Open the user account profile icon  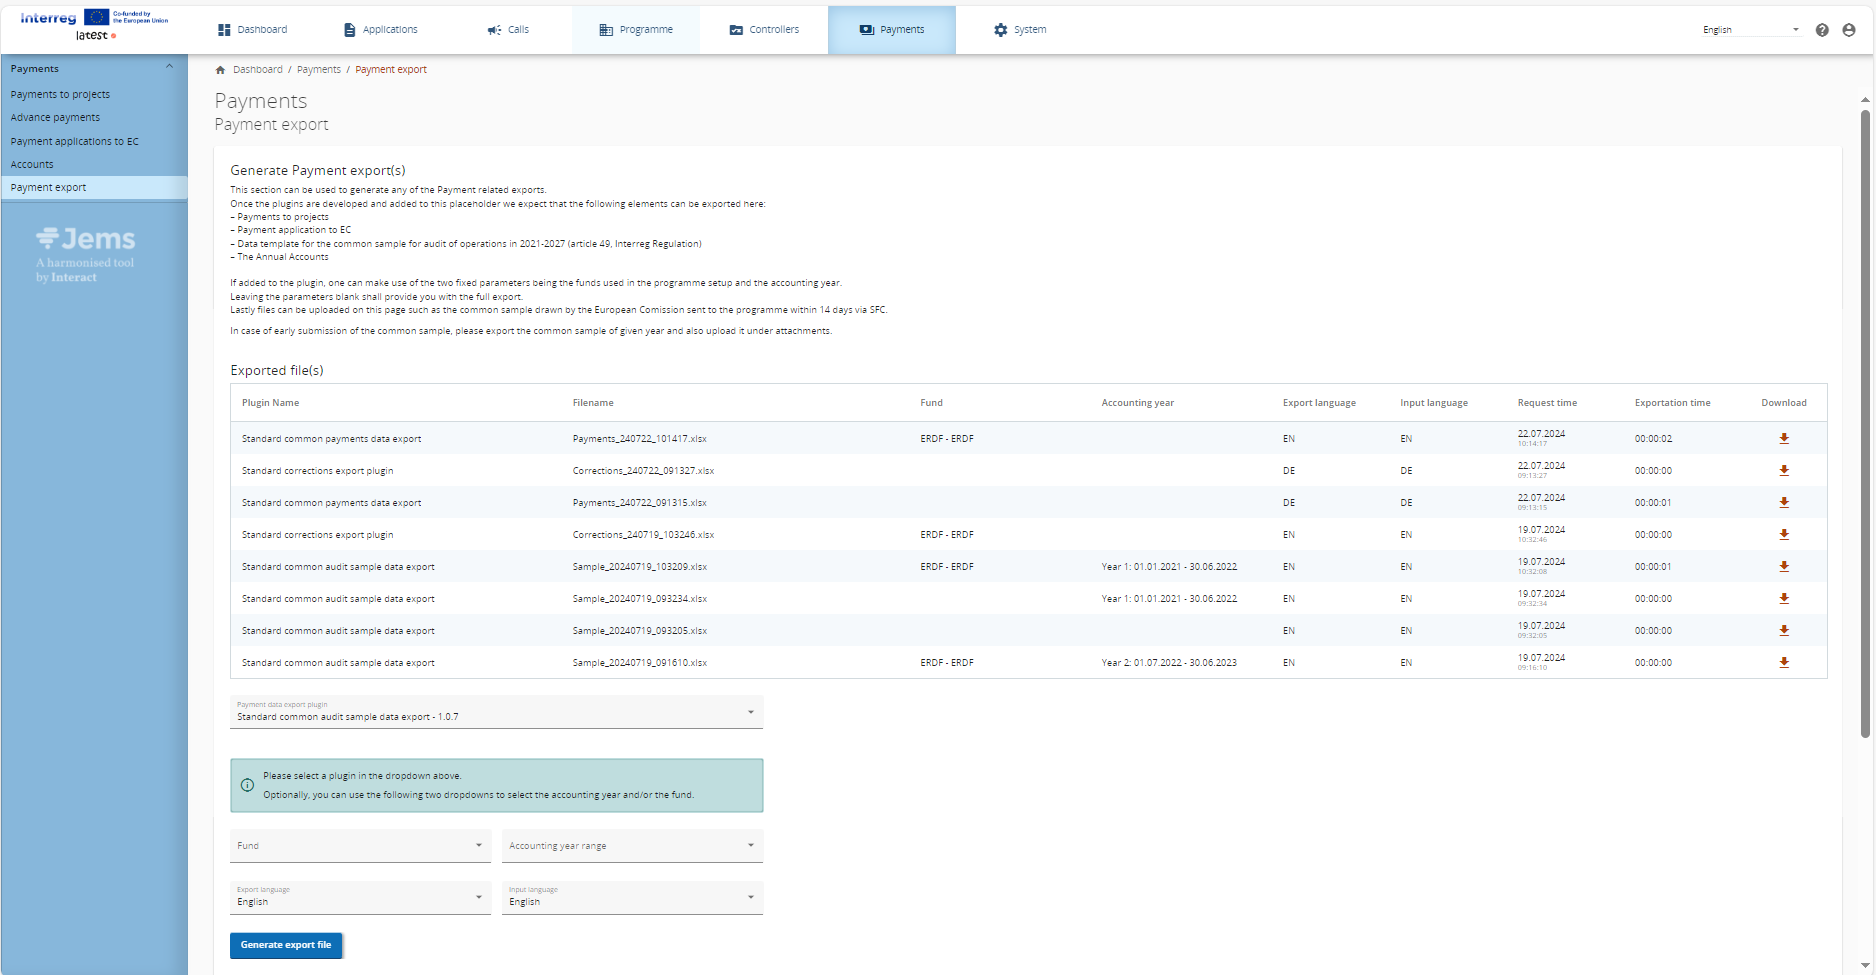coord(1849,30)
